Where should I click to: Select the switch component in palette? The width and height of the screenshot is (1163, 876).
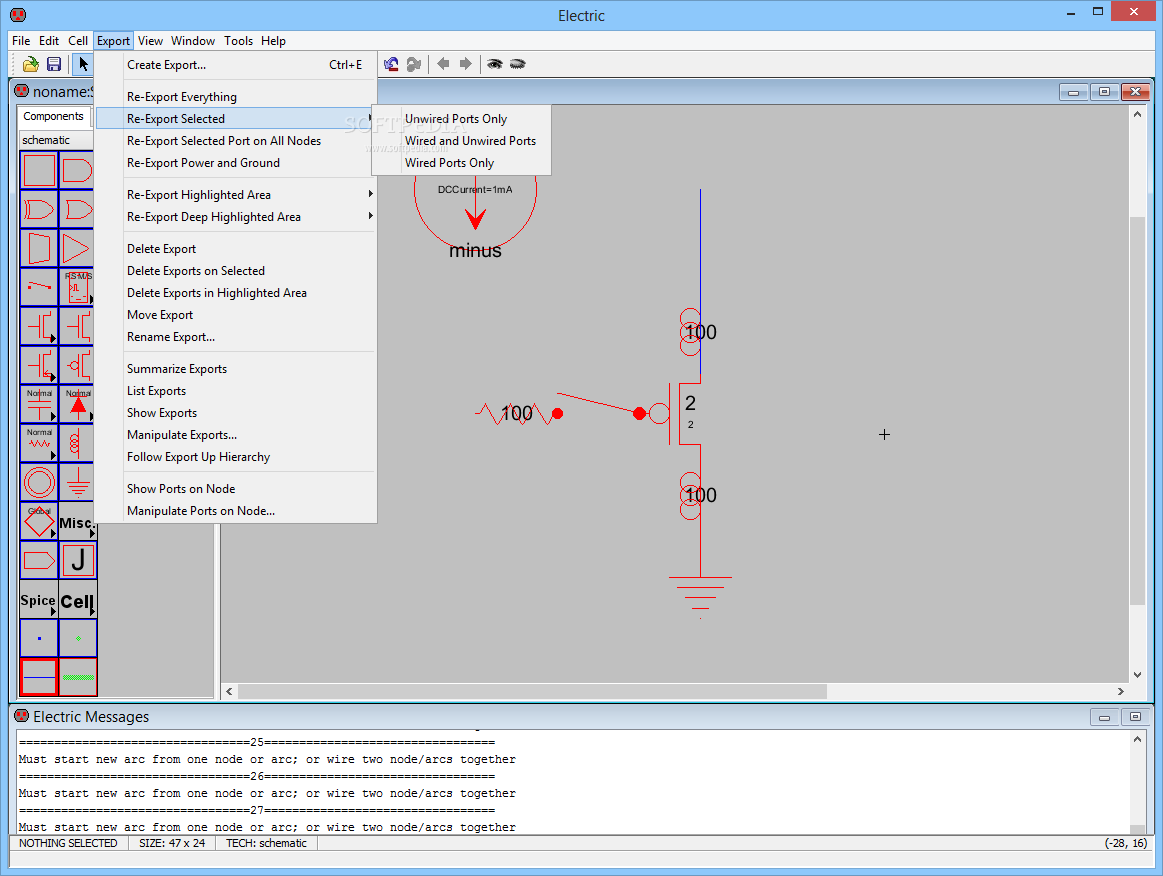pos(39,288)
